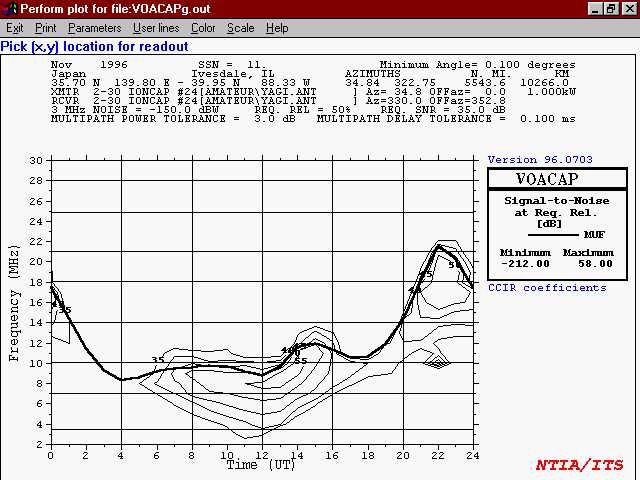Click the MUF legend line entry
The width and height of the screenshot is (640, 480).
(567, 235)
